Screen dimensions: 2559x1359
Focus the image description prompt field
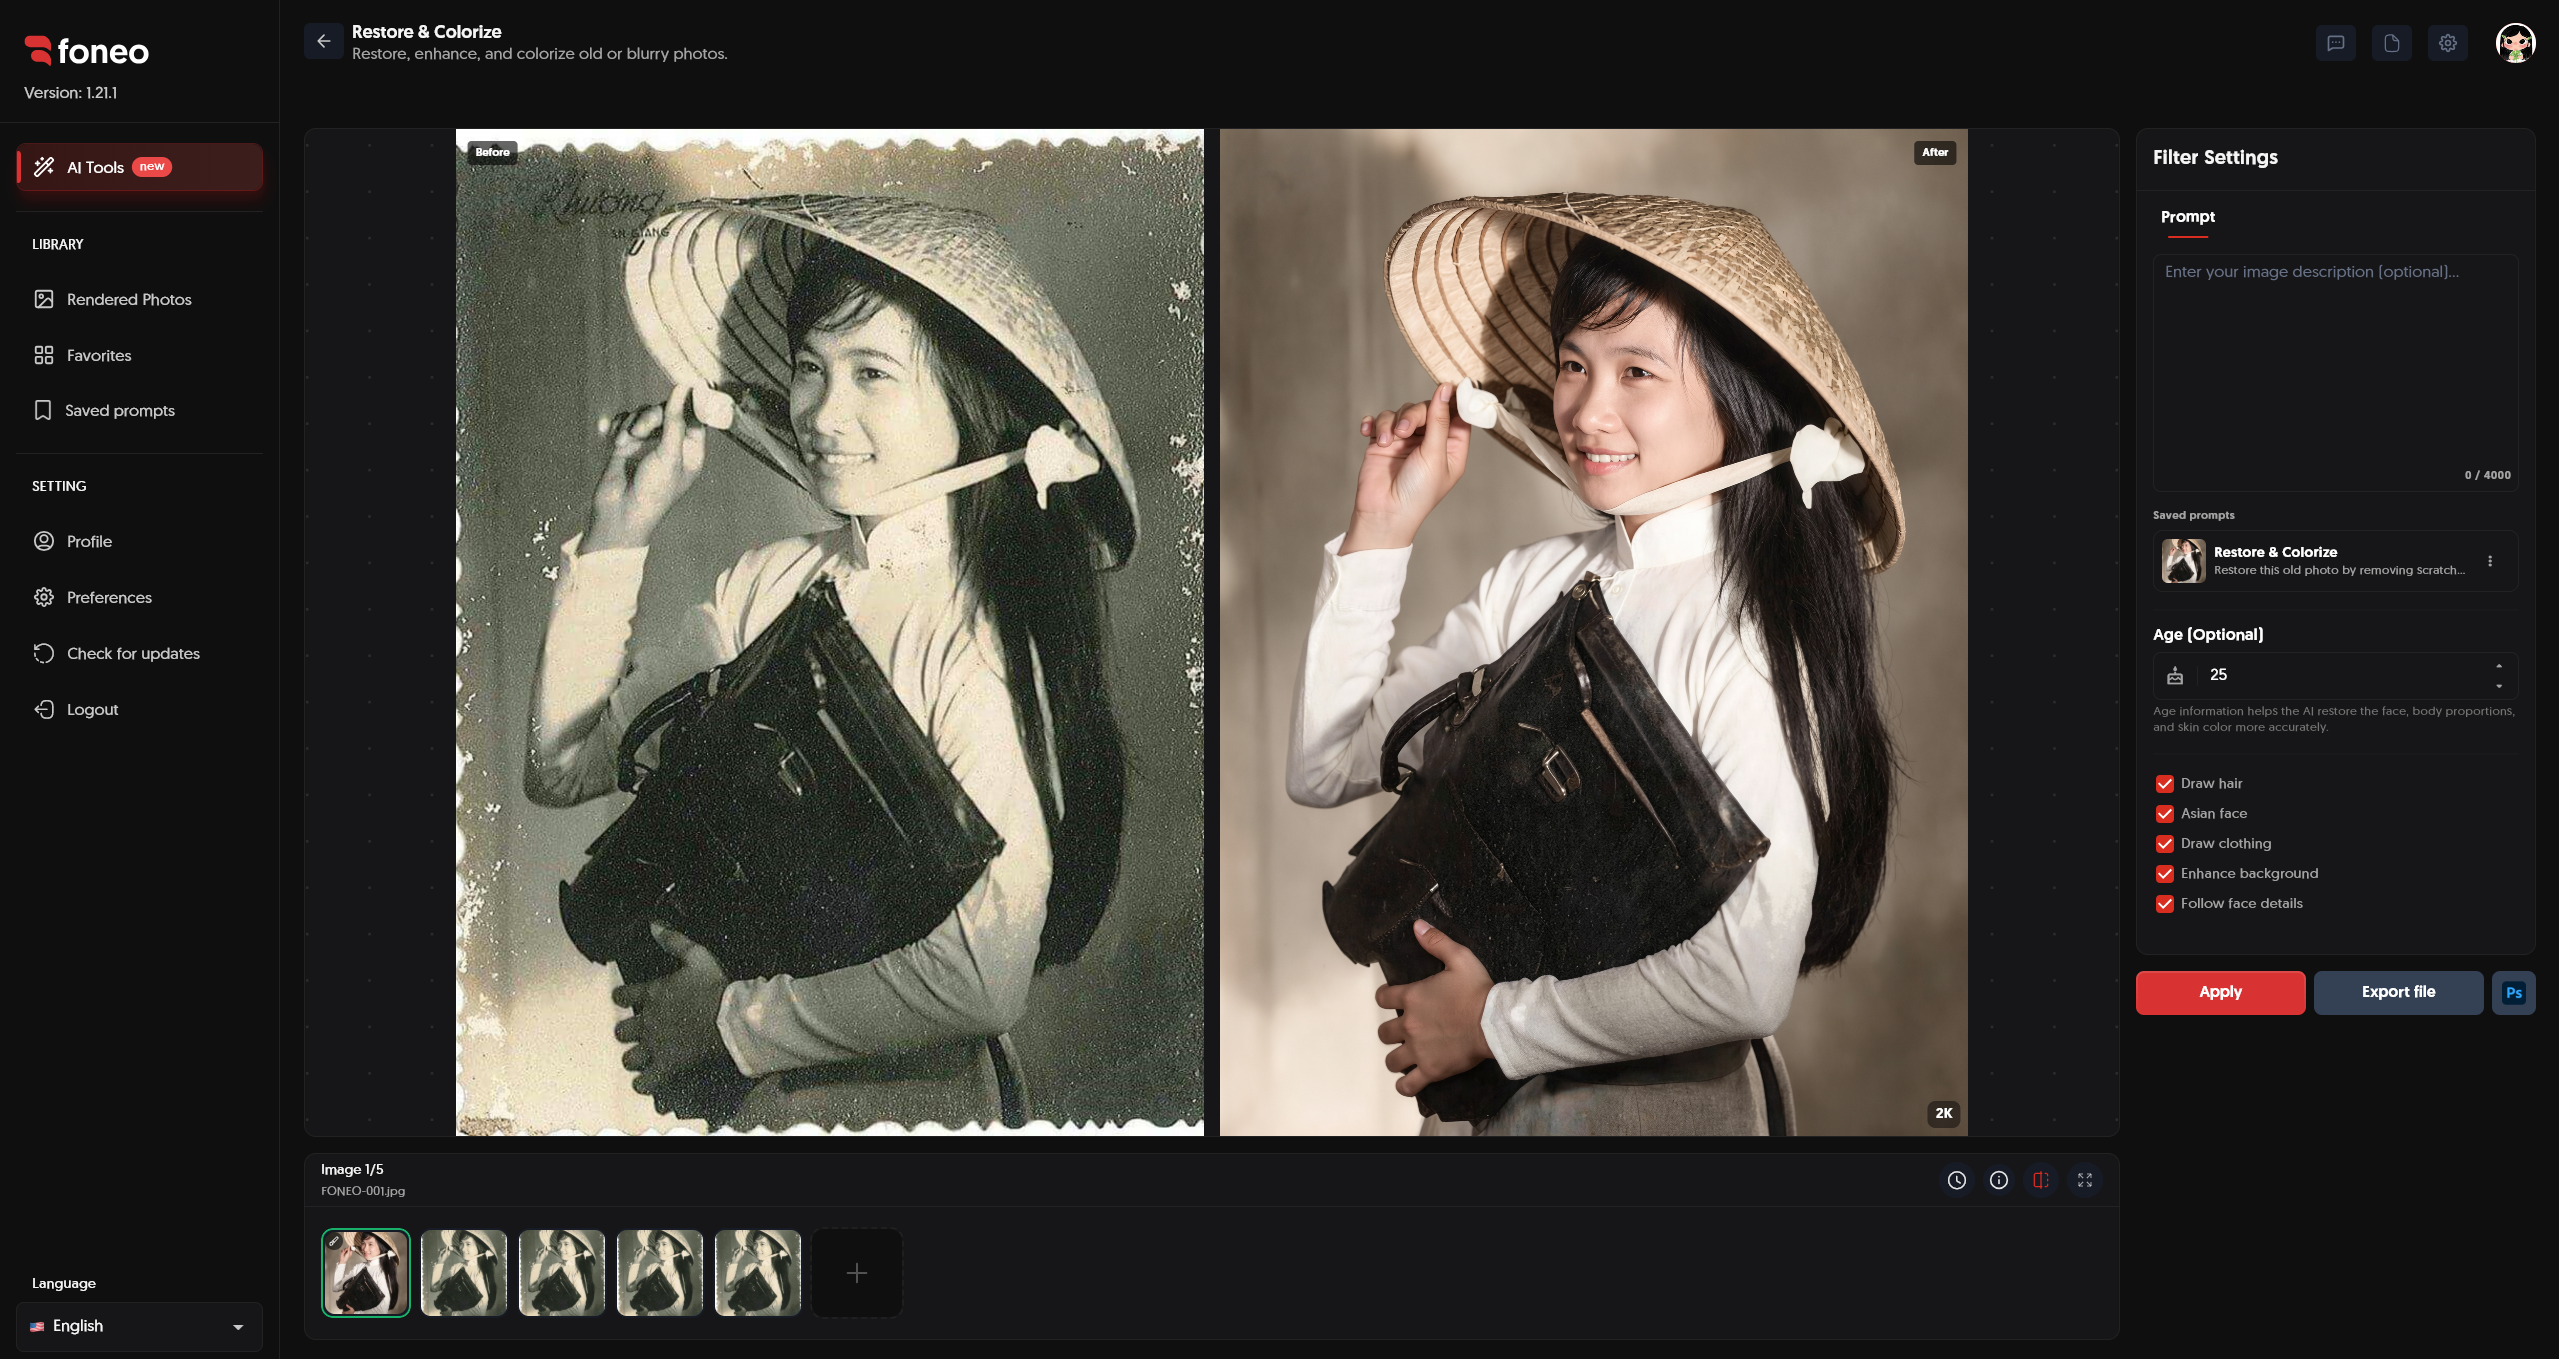tap(2335, 372)
